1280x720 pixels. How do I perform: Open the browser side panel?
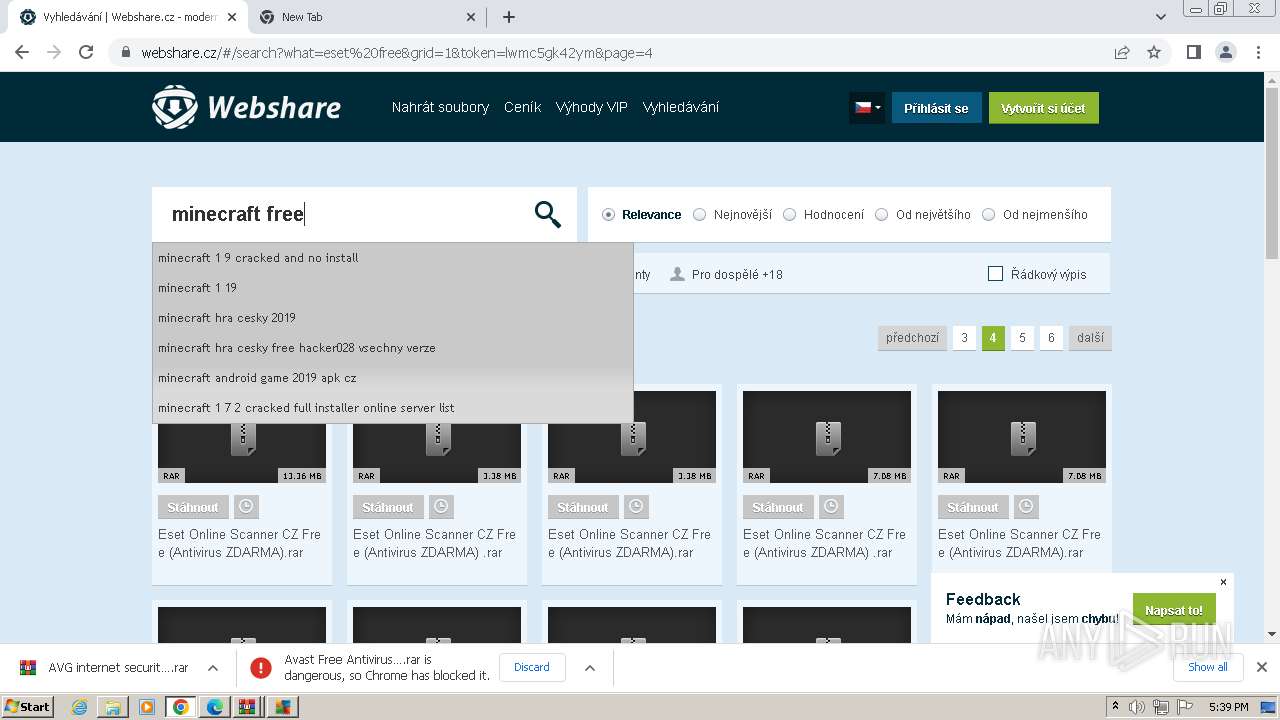pyautogui.click(x=1193, y=52)
